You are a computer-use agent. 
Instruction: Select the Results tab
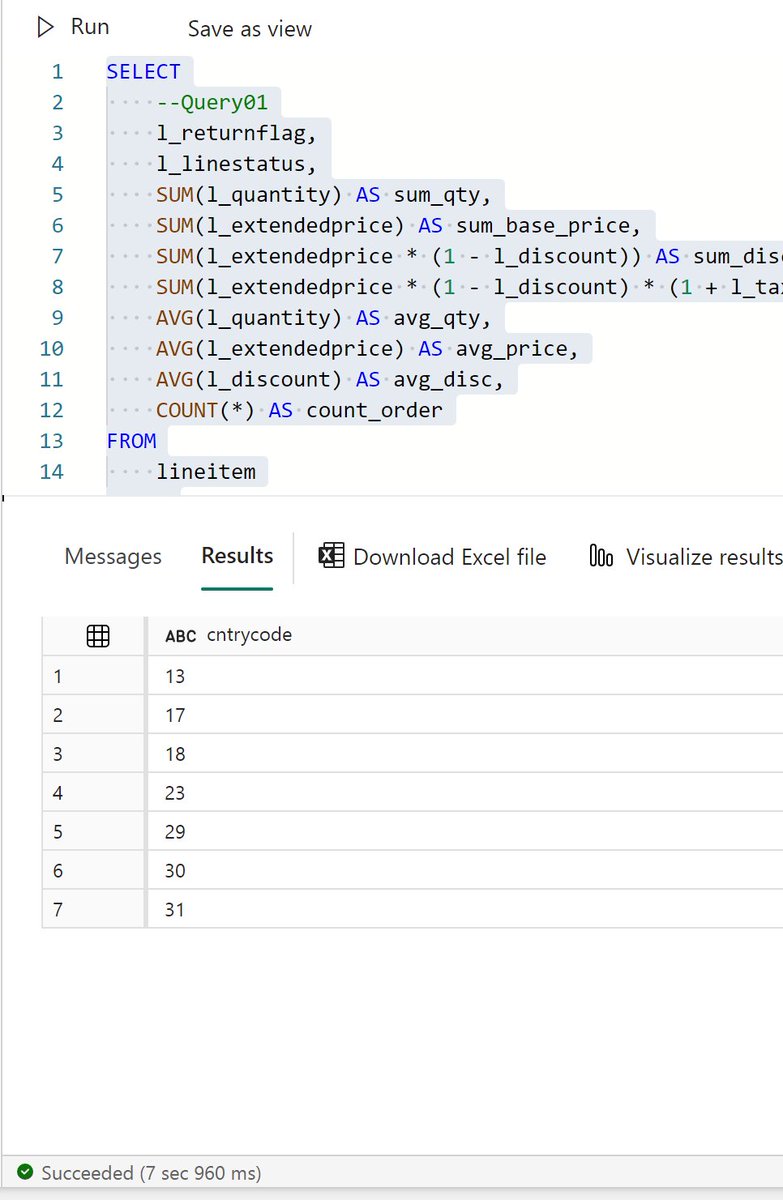[237, 556]
